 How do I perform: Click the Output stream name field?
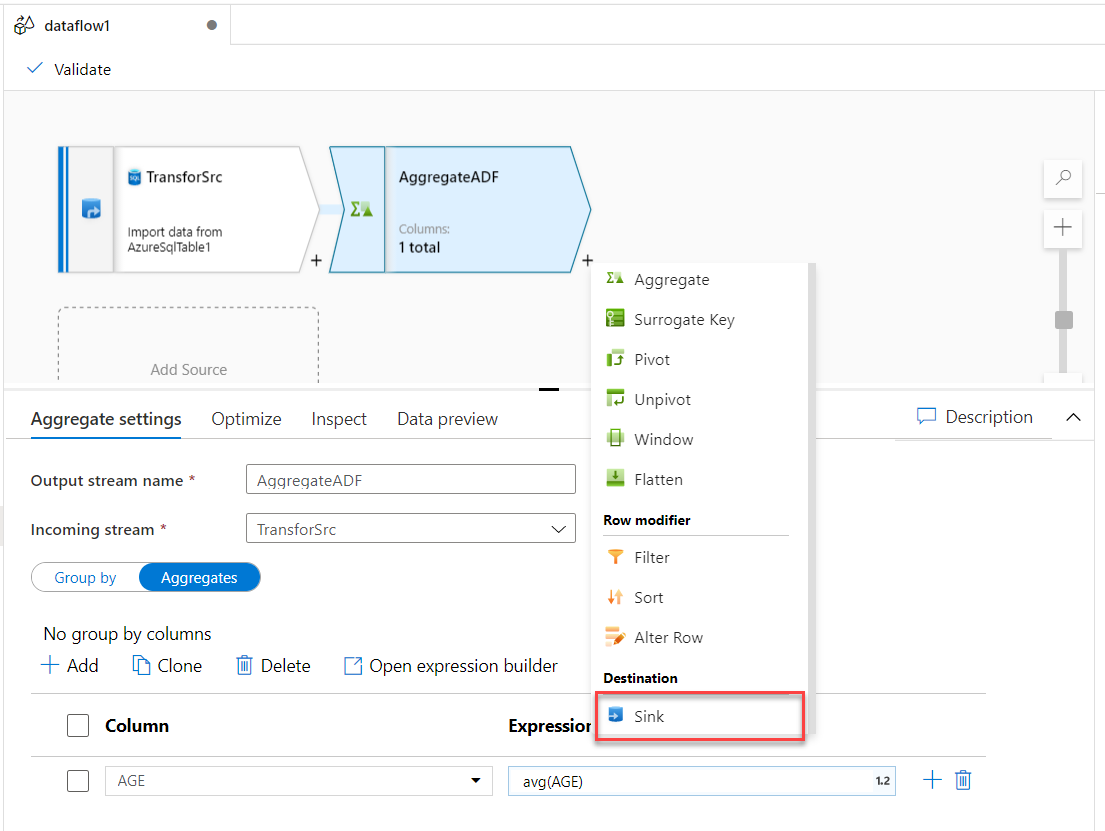point(410,480)
